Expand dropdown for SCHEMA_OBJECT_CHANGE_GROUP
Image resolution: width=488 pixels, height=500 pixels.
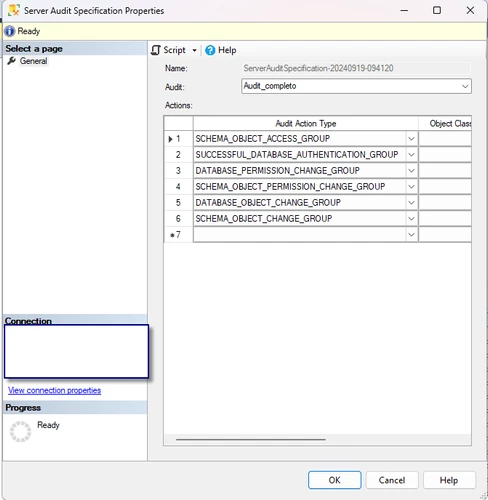tap(412, 219)
